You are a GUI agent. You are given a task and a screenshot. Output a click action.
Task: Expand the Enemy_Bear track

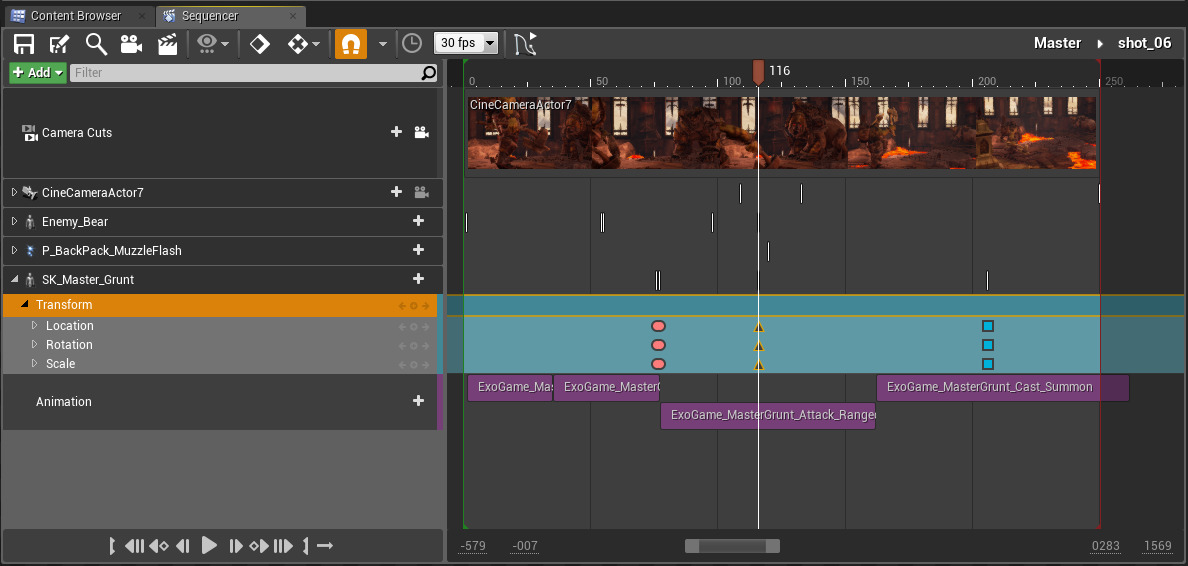[x=14, y=221]
